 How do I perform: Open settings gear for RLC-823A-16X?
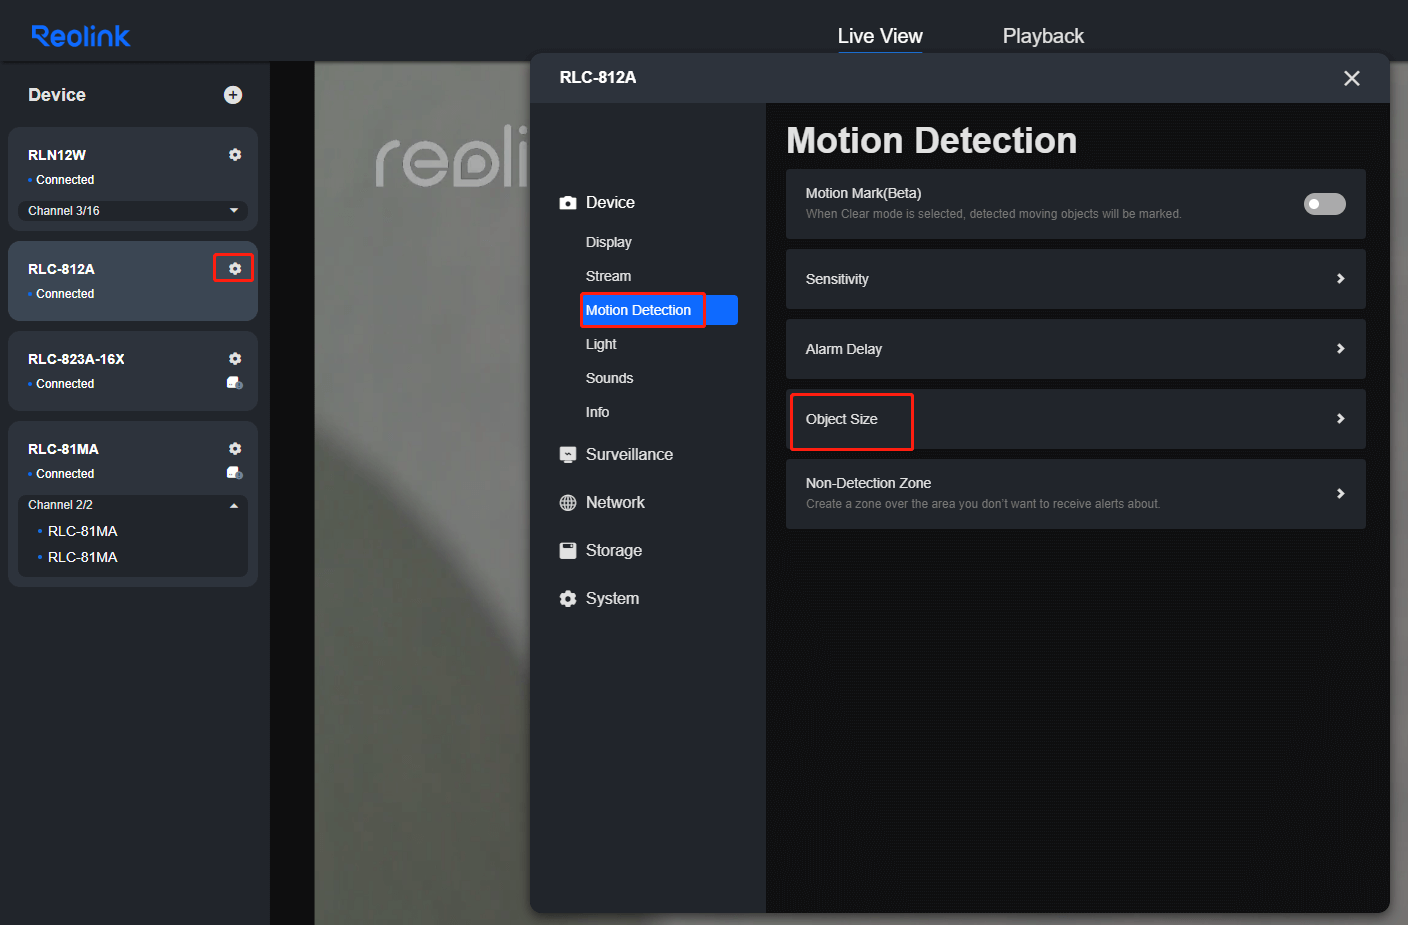[x=235, y=359]
